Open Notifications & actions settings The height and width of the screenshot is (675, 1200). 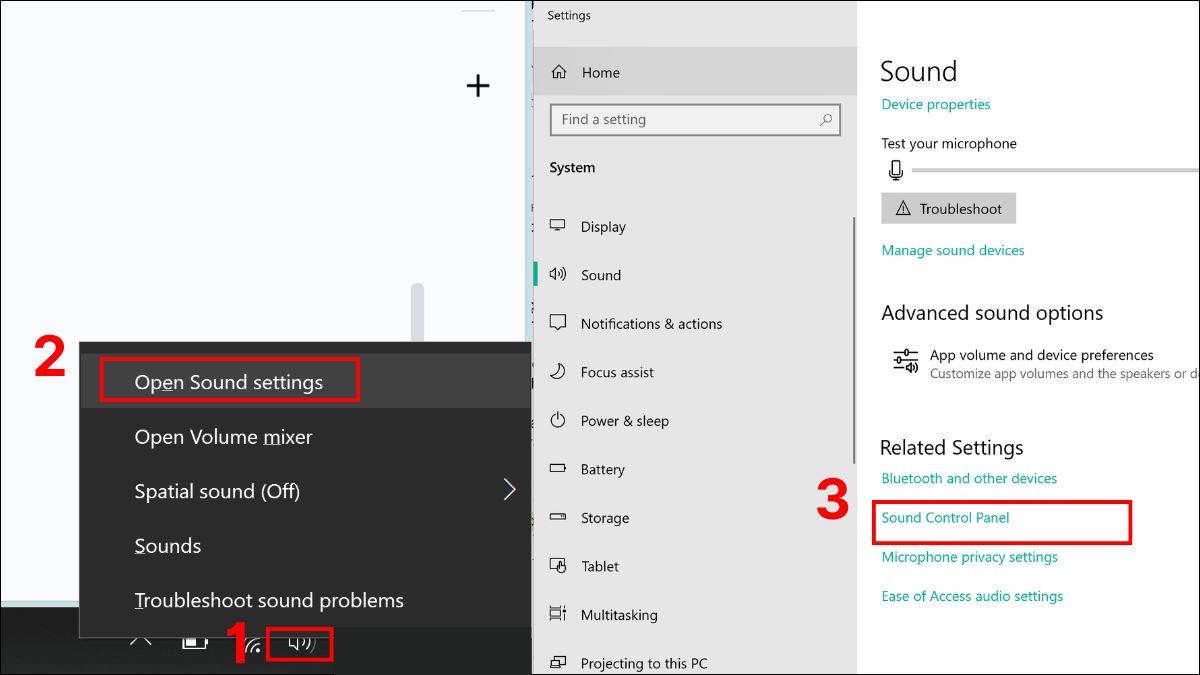pyautogui.click(x=651, y=324)
